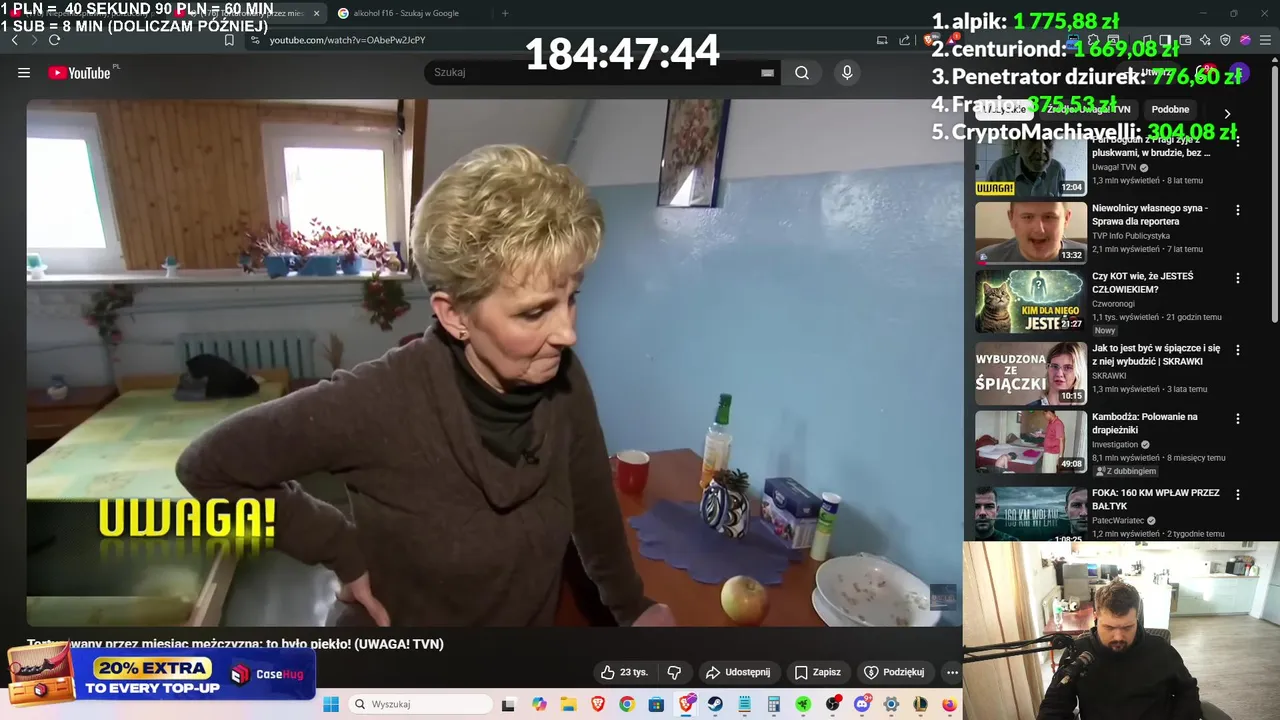This screenshot has width=1280, height=720.
Task: Click the taskbar 'Wyszukaj' search box
Action: 422,704
